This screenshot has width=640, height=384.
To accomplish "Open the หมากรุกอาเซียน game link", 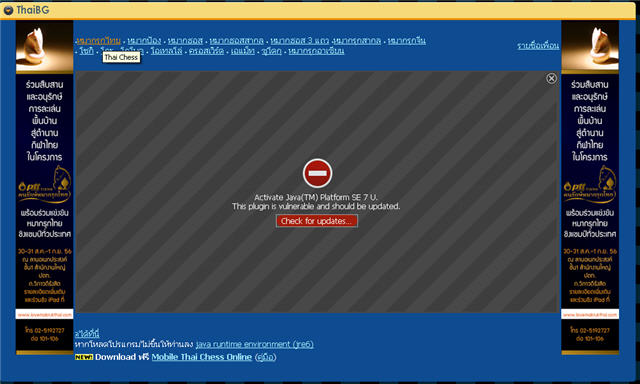I will coord(316,51).
